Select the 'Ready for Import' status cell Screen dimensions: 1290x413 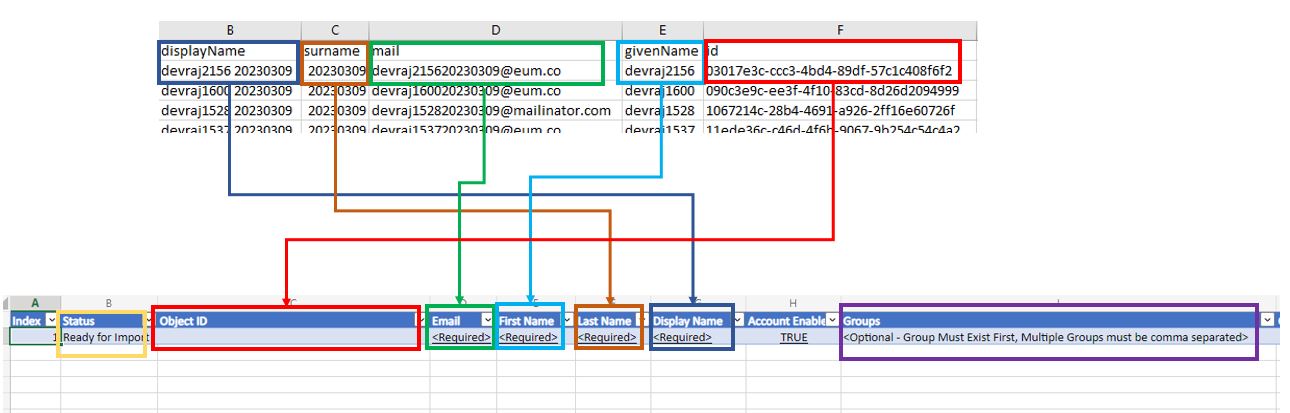(104, 338)
